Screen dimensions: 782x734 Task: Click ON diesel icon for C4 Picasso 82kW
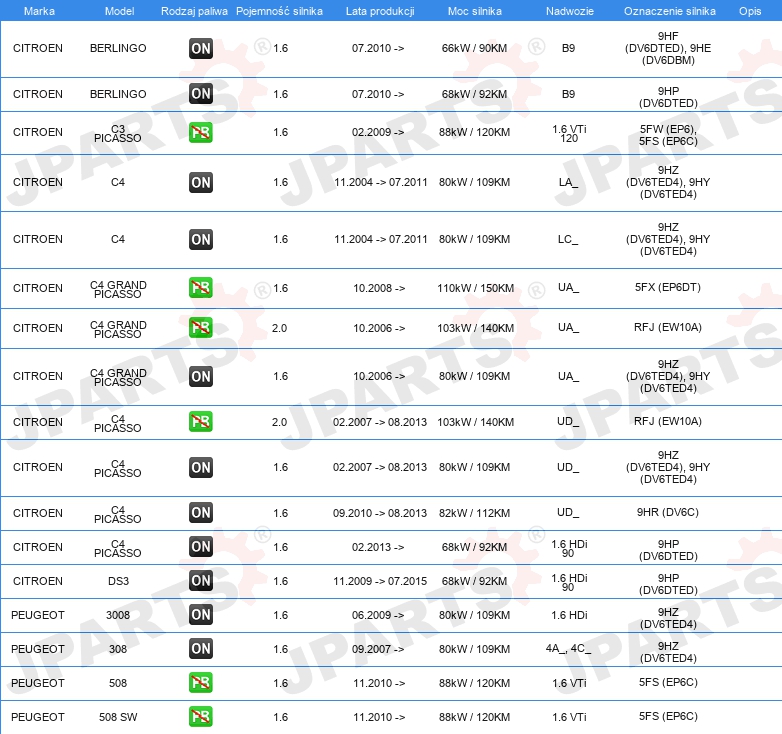pos(201,513)
